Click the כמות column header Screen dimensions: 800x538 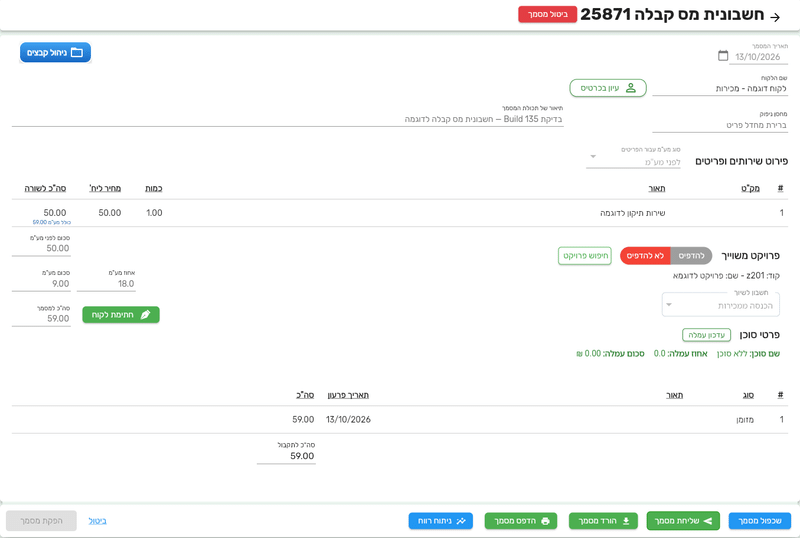tap(154, 188)
